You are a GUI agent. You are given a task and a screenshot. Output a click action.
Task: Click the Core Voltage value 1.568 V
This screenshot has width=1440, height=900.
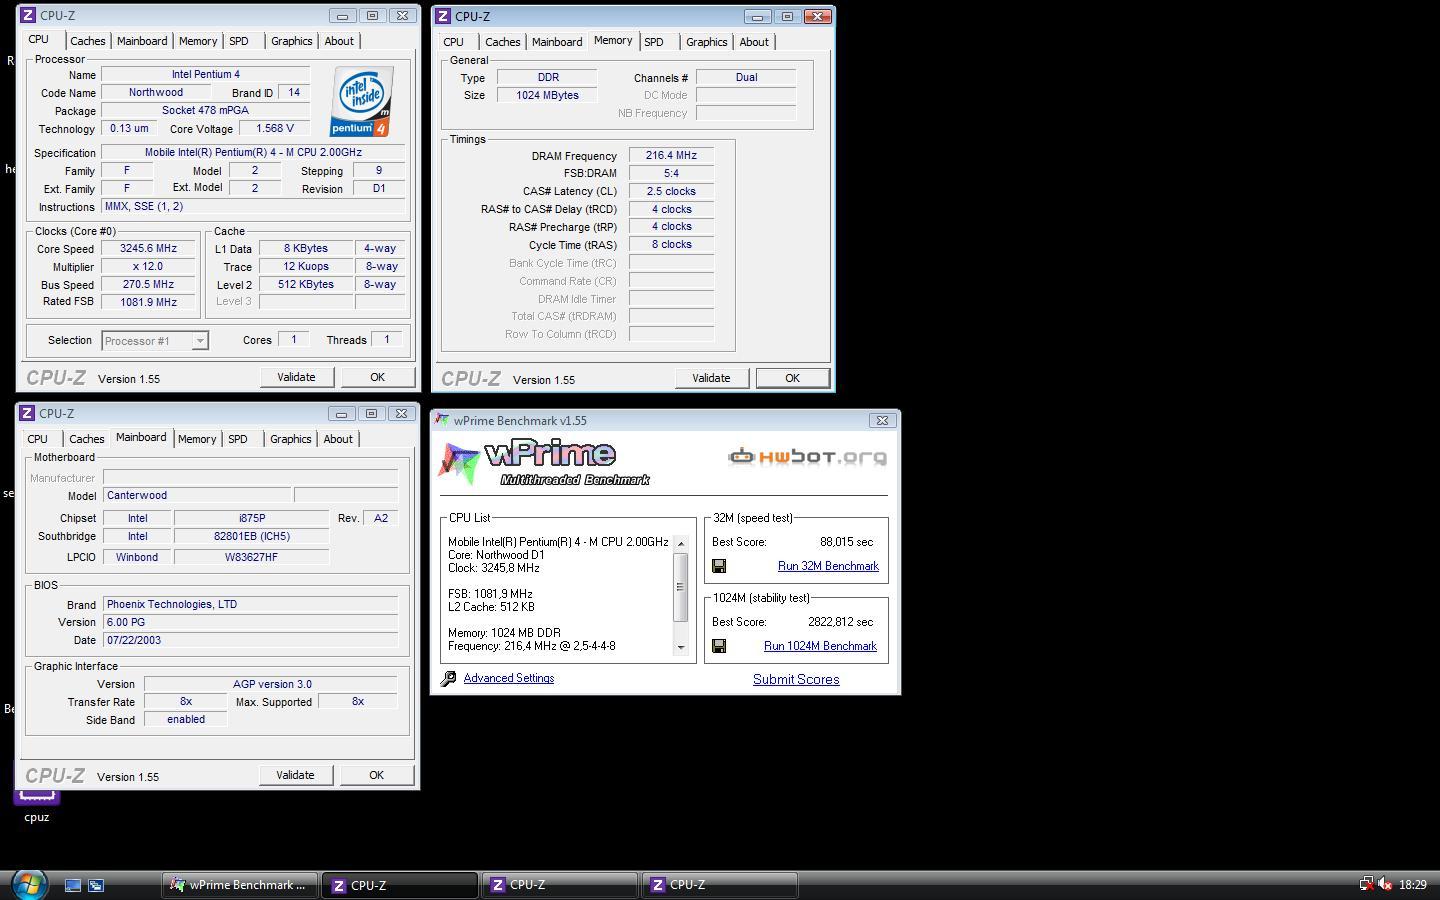(x=275, y=129)
